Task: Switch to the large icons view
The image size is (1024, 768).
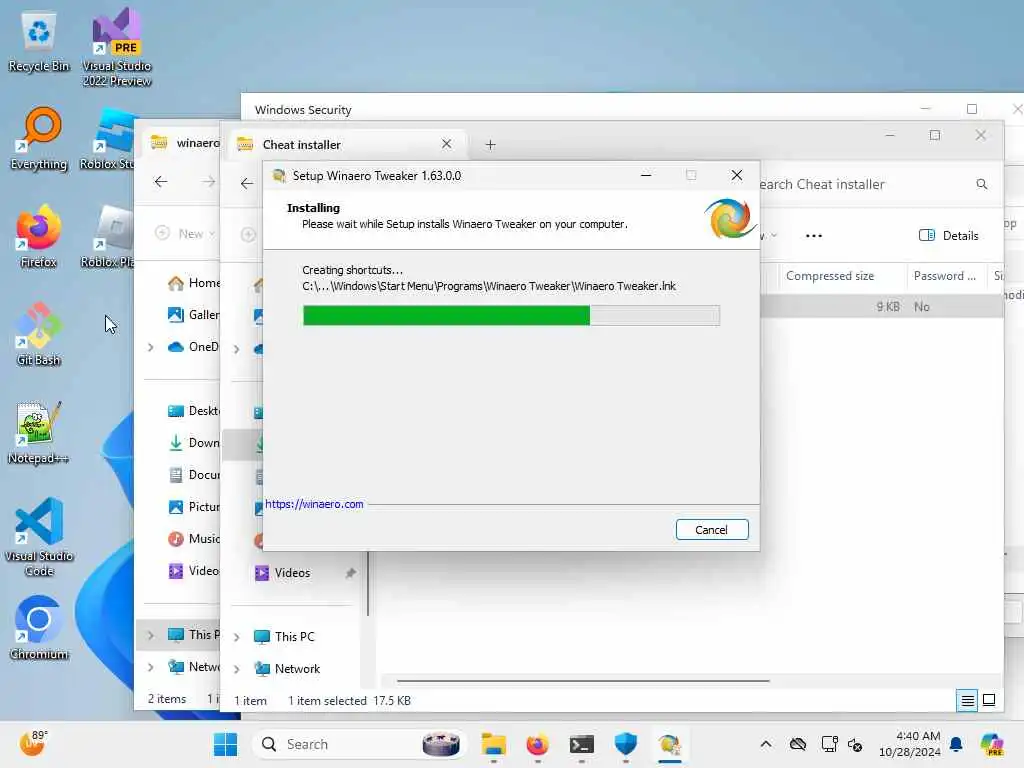Action: [x=989, y=700]
